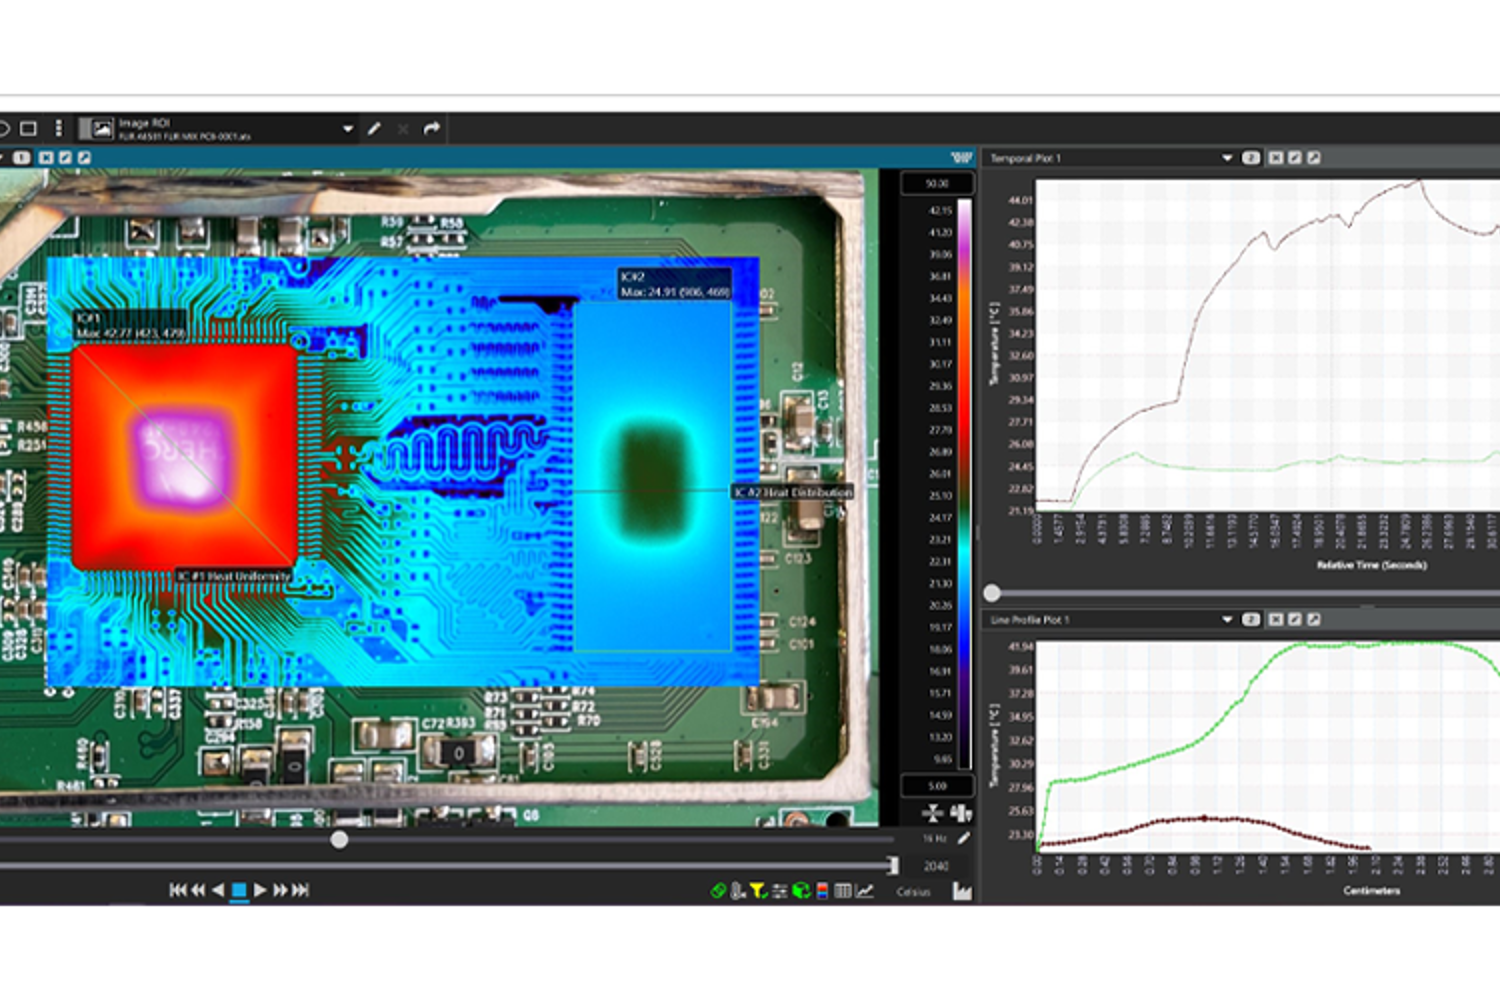Open the Line Profile Plot 1 dropdown
This screenshot has width=1500, height=1000.
1227,620
